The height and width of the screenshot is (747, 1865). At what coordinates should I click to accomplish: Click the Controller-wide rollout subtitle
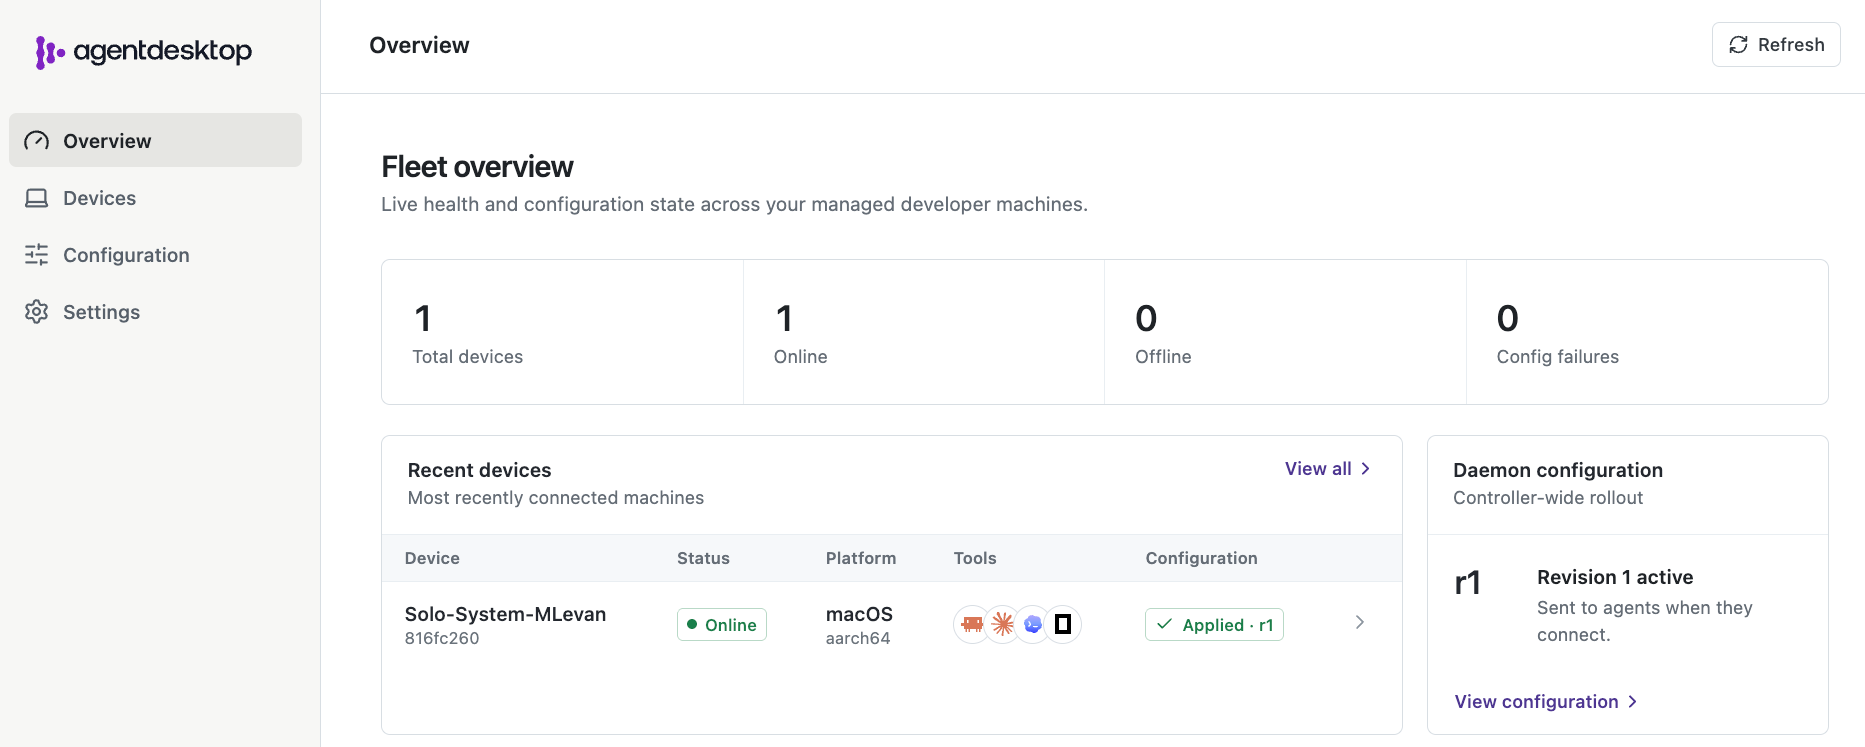click(x=1548, y=498)
